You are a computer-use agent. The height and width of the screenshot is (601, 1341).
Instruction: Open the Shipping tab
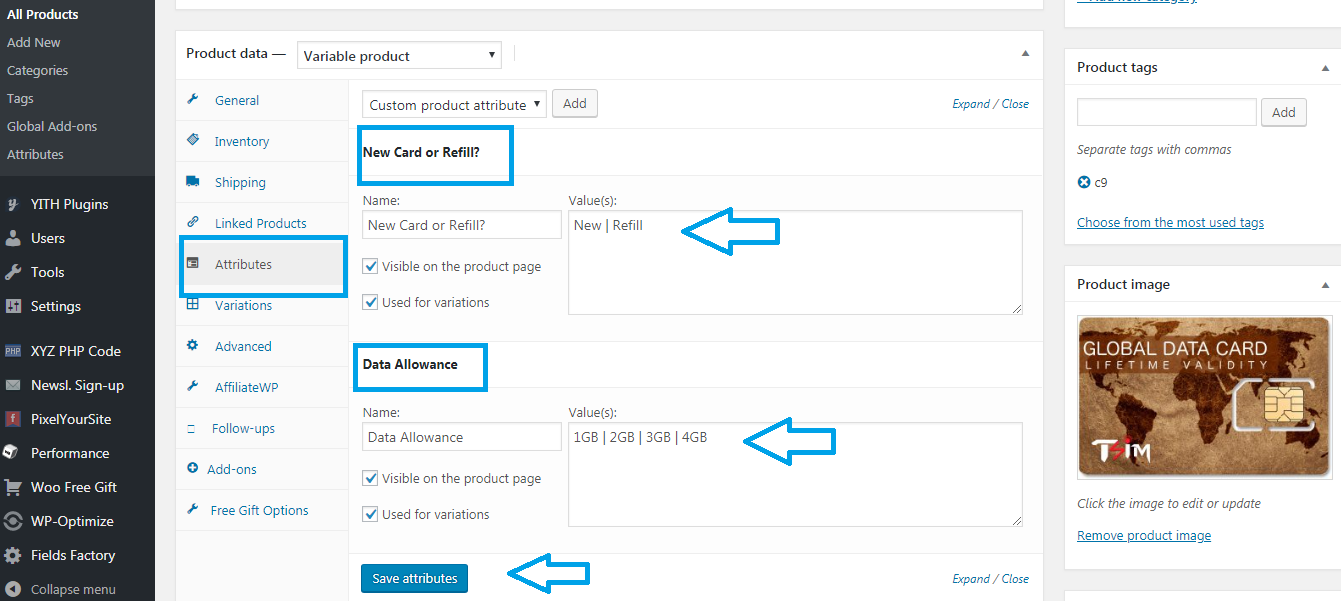pyautogui.click(x=240, y=182)
